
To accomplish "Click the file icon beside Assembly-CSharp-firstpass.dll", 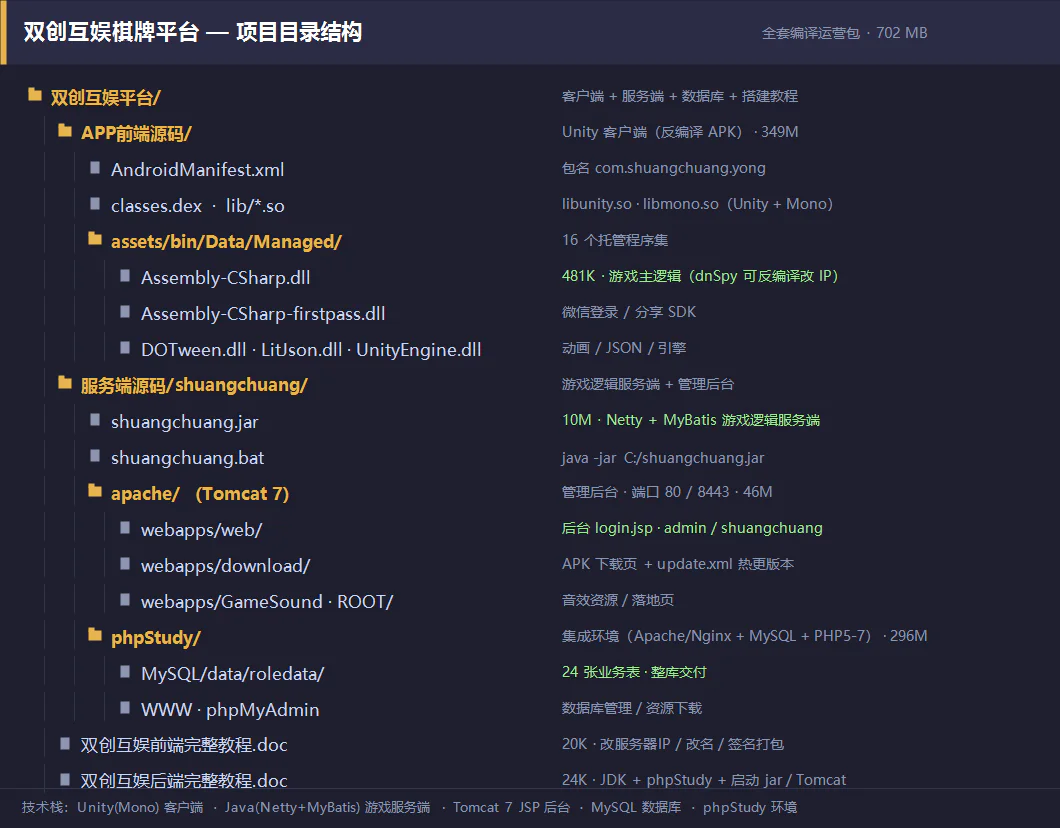I will (125, 311).
